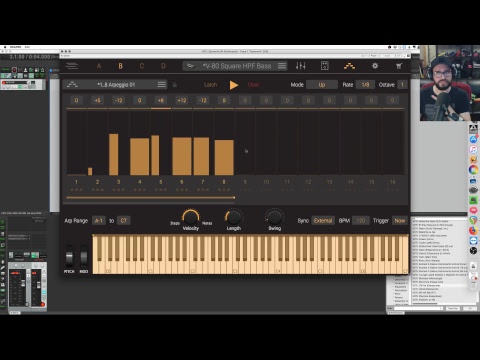
Task: Click step 5 transpose value +8
Action: pyautogui.click(x=161, y=100)
